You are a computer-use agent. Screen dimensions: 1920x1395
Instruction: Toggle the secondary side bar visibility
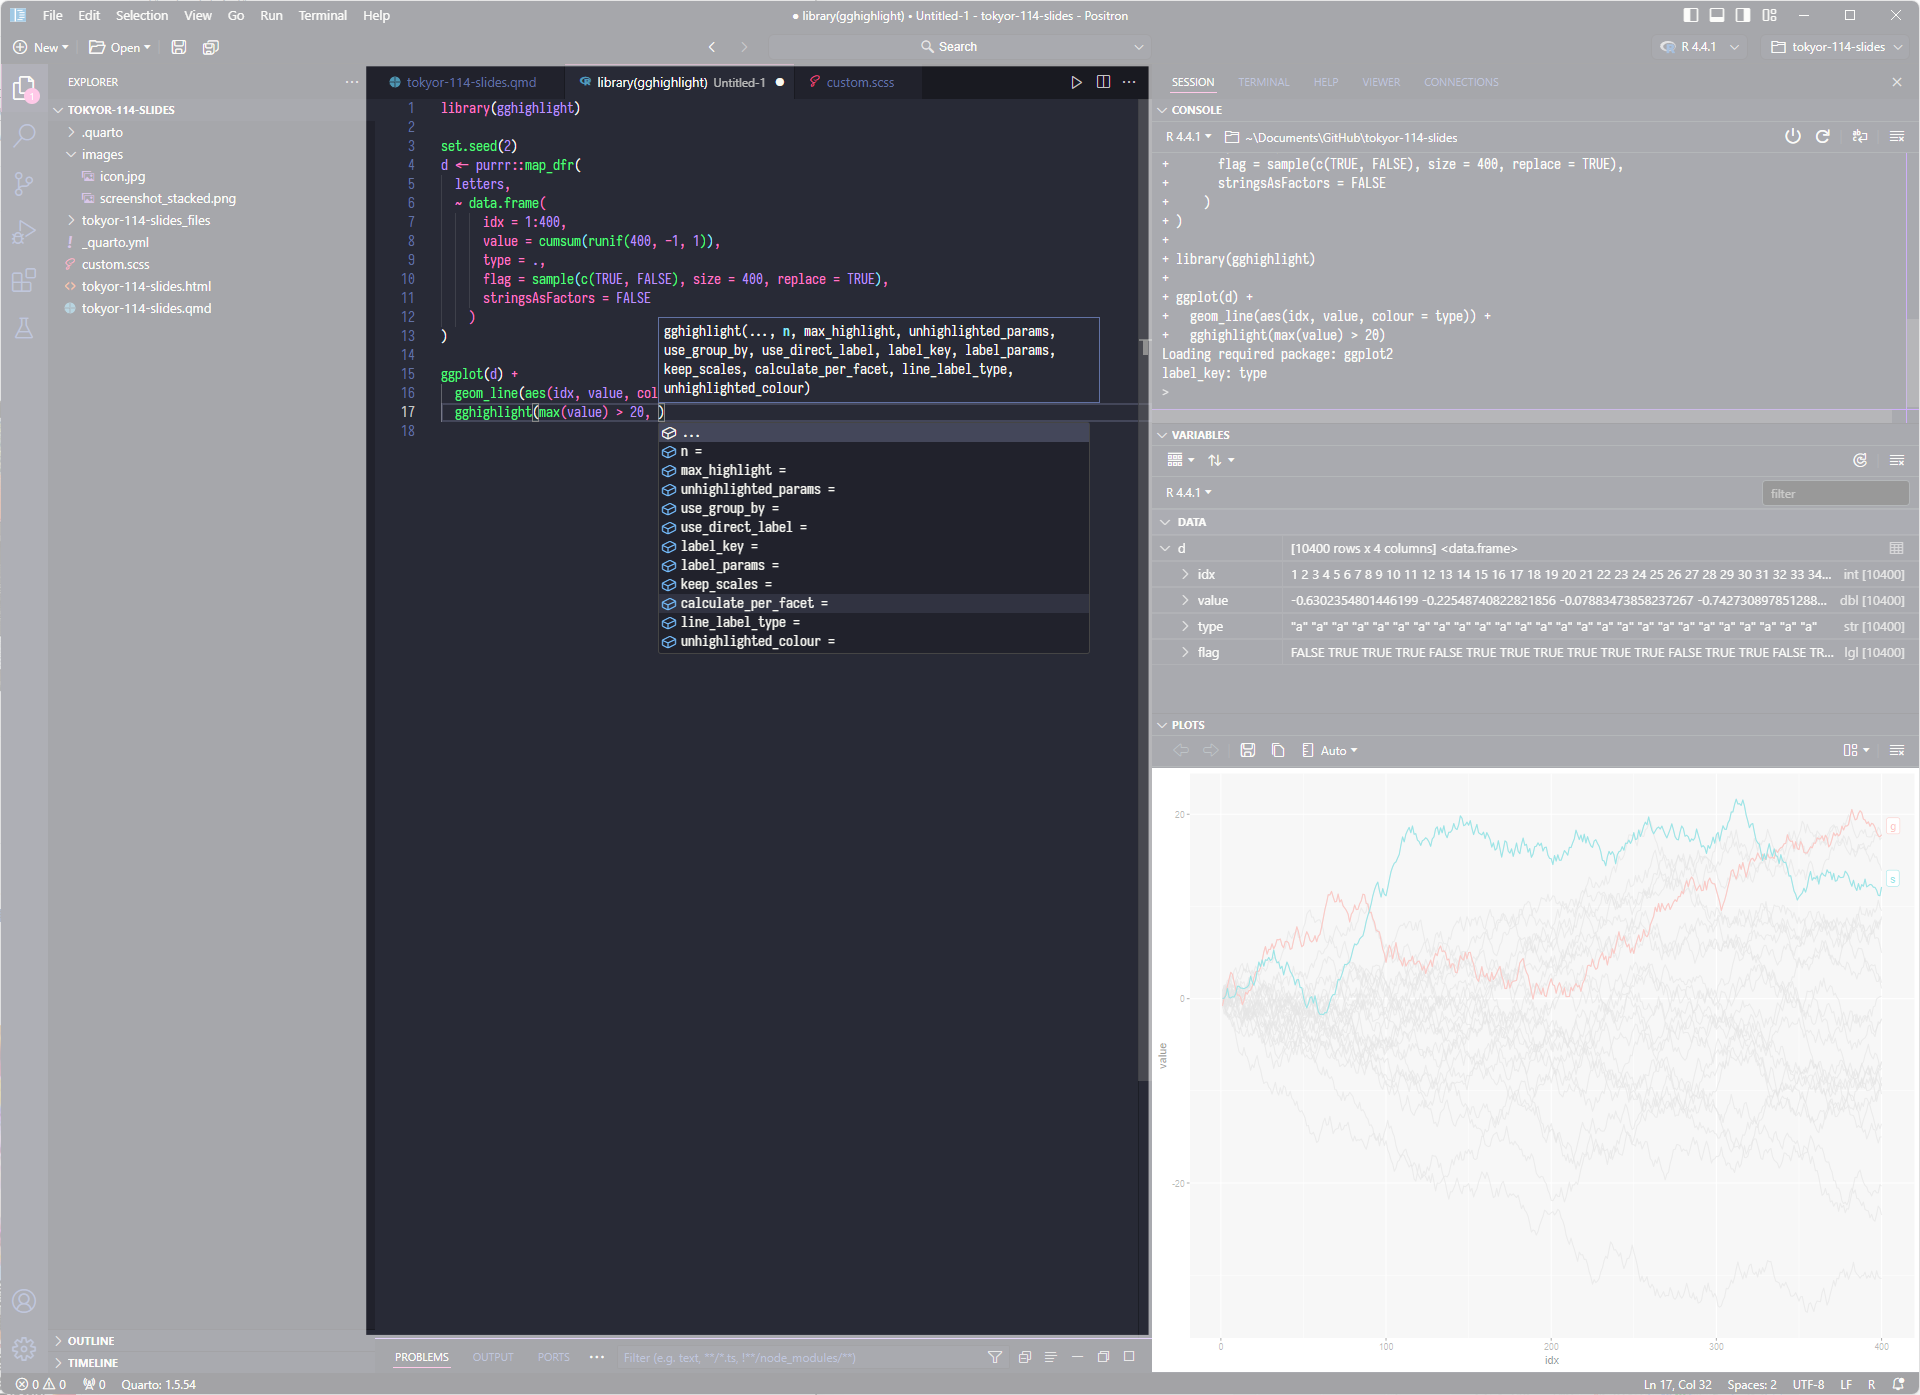pos(1743,15)
